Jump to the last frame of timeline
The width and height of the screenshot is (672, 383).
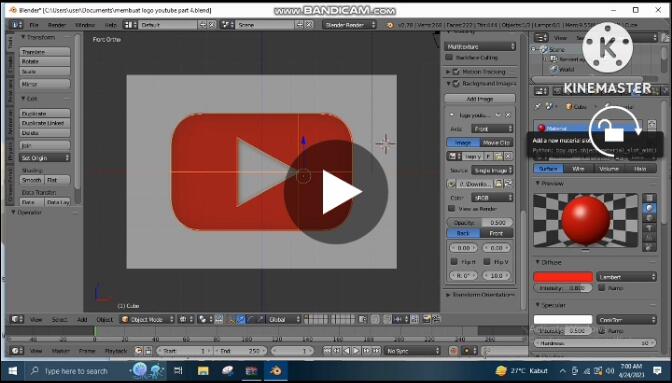point(376,350)
